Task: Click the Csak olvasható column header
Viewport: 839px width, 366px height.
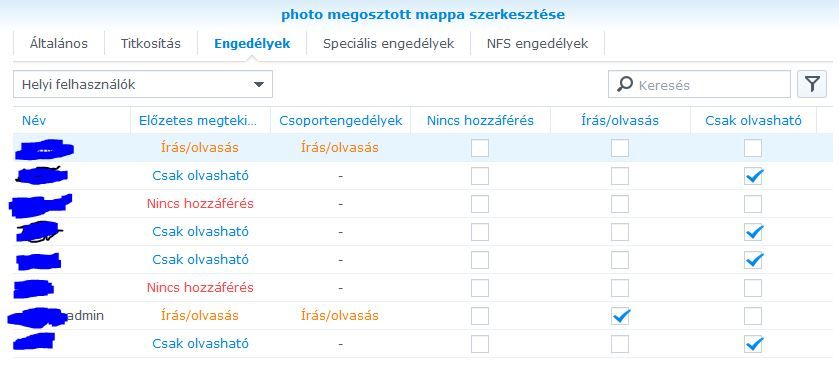Action: (753, 120)
